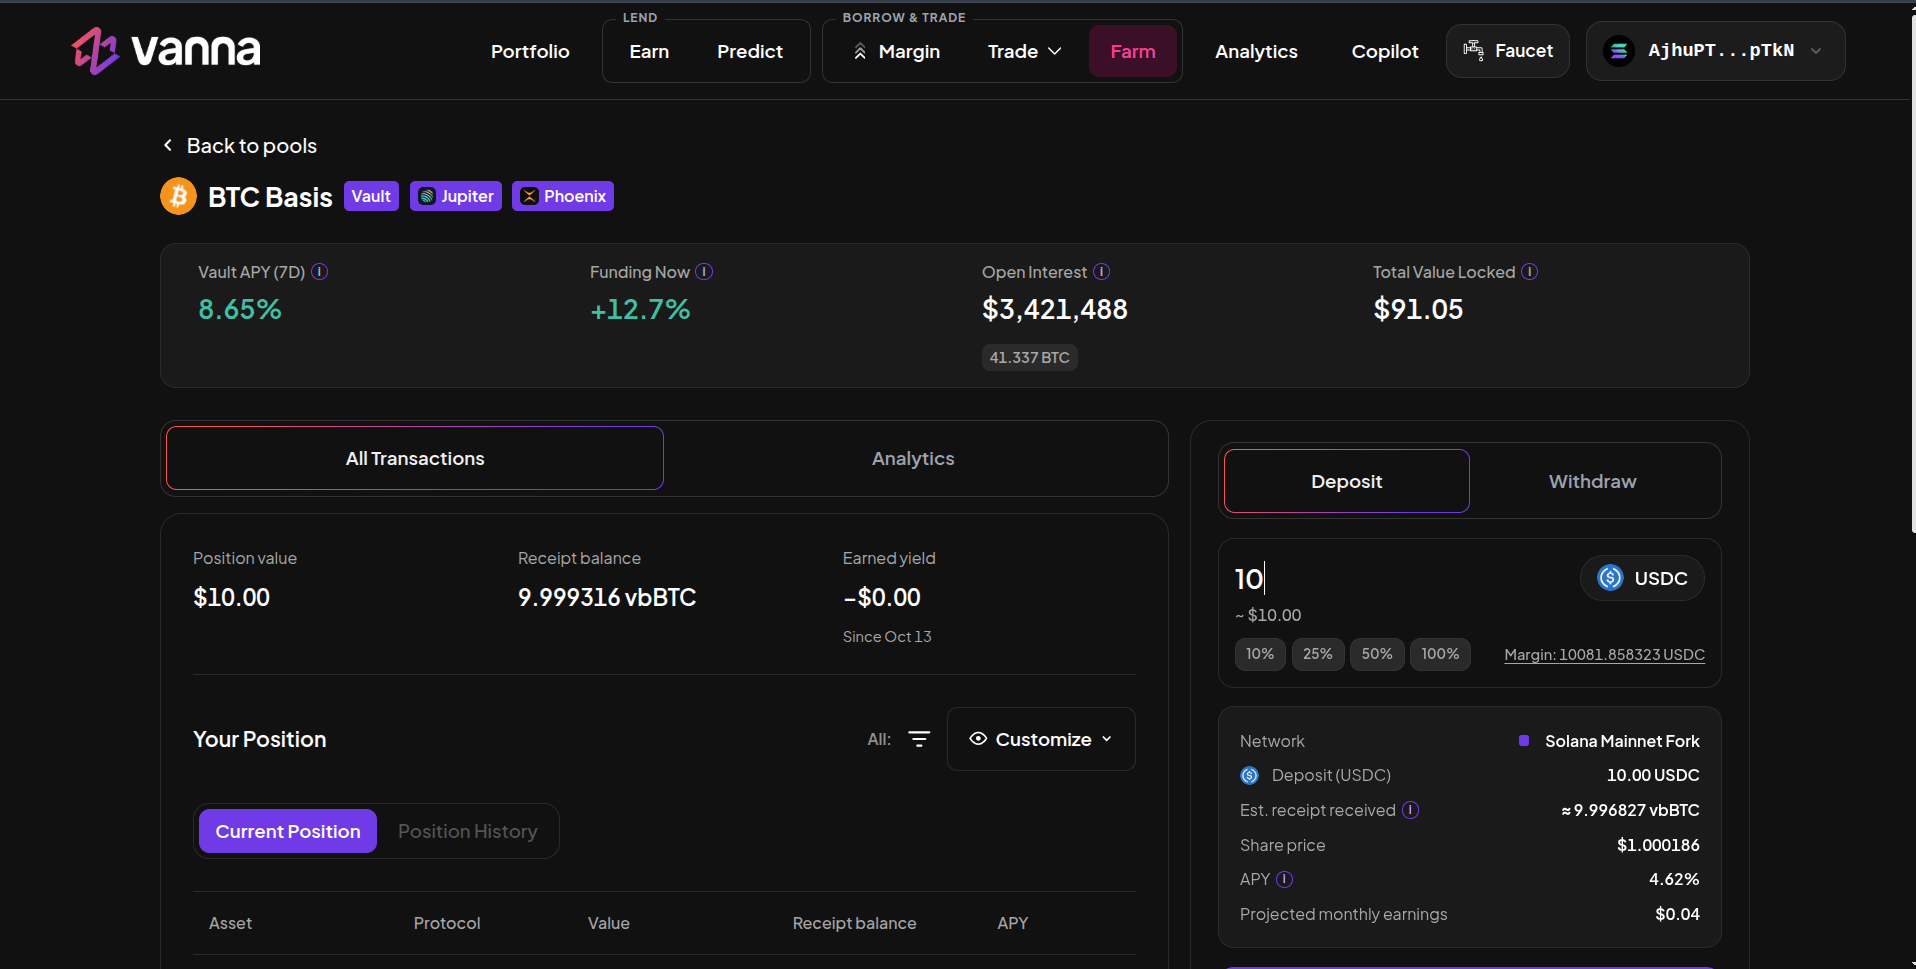Viewport: 1916px width, 969px height.
Task: Click the Vanna logo
Action: [166, 50]
